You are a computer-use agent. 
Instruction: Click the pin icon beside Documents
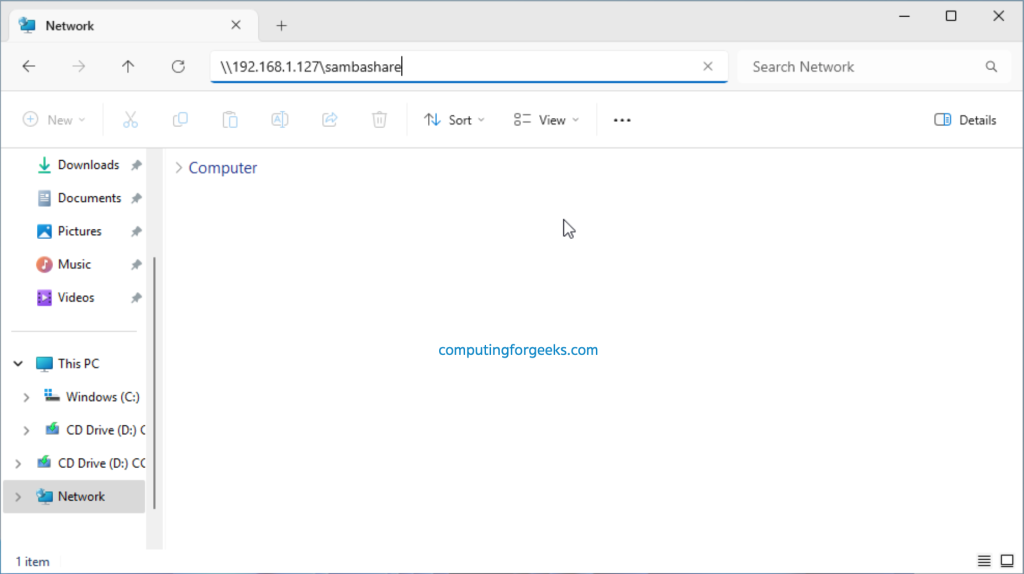pyautogui.click(x=136, y=199)
